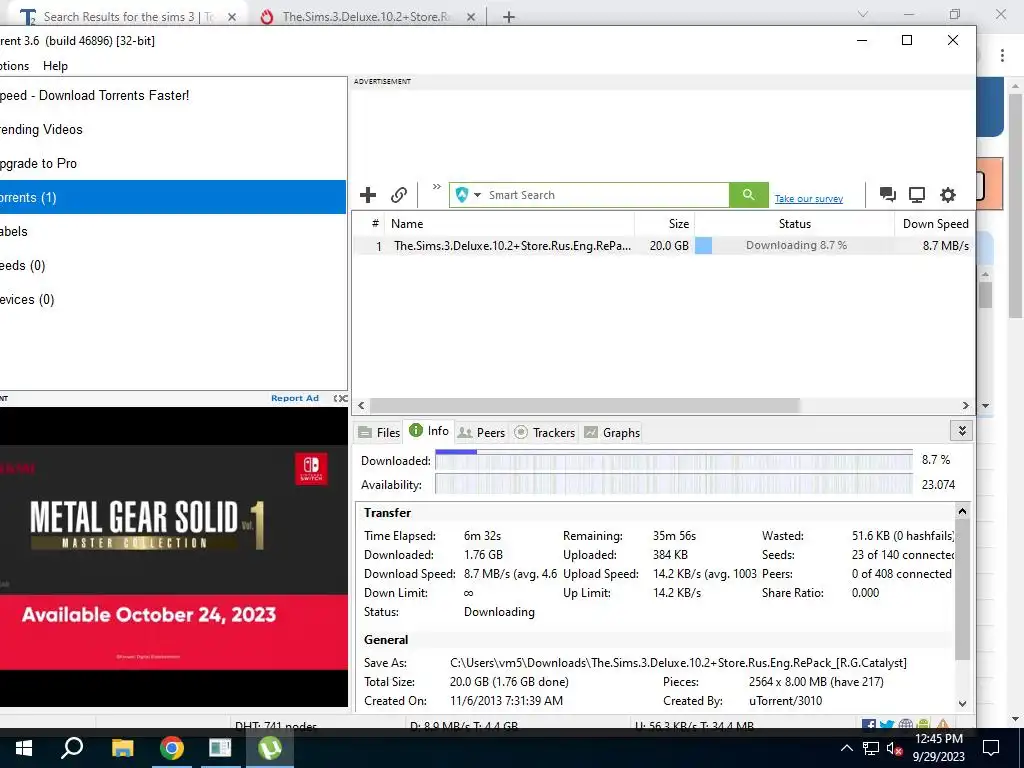Switch to the Graphs tab
The height and width of the screenshot is (768, 1024).
[x=612, y=432]
